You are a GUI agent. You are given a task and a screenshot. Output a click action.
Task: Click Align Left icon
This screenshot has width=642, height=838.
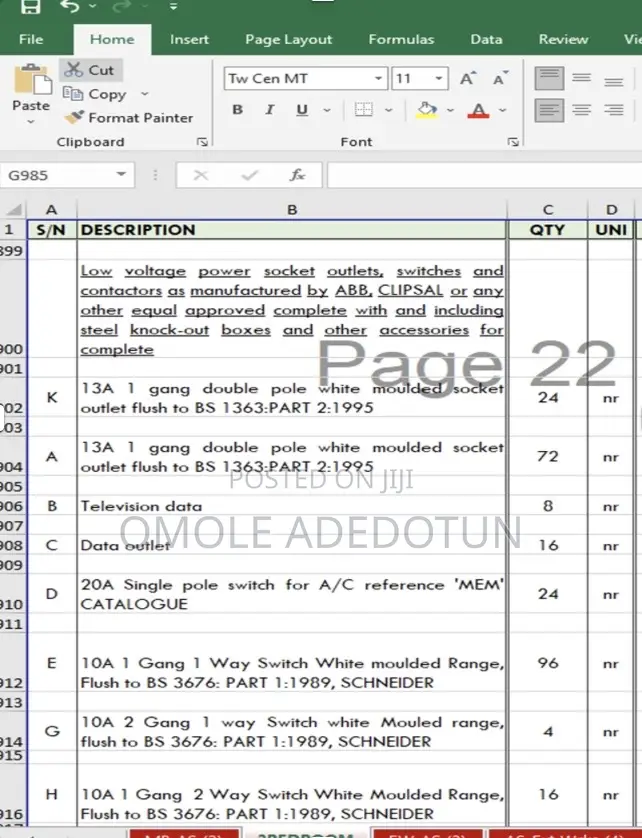pos(549,110)
